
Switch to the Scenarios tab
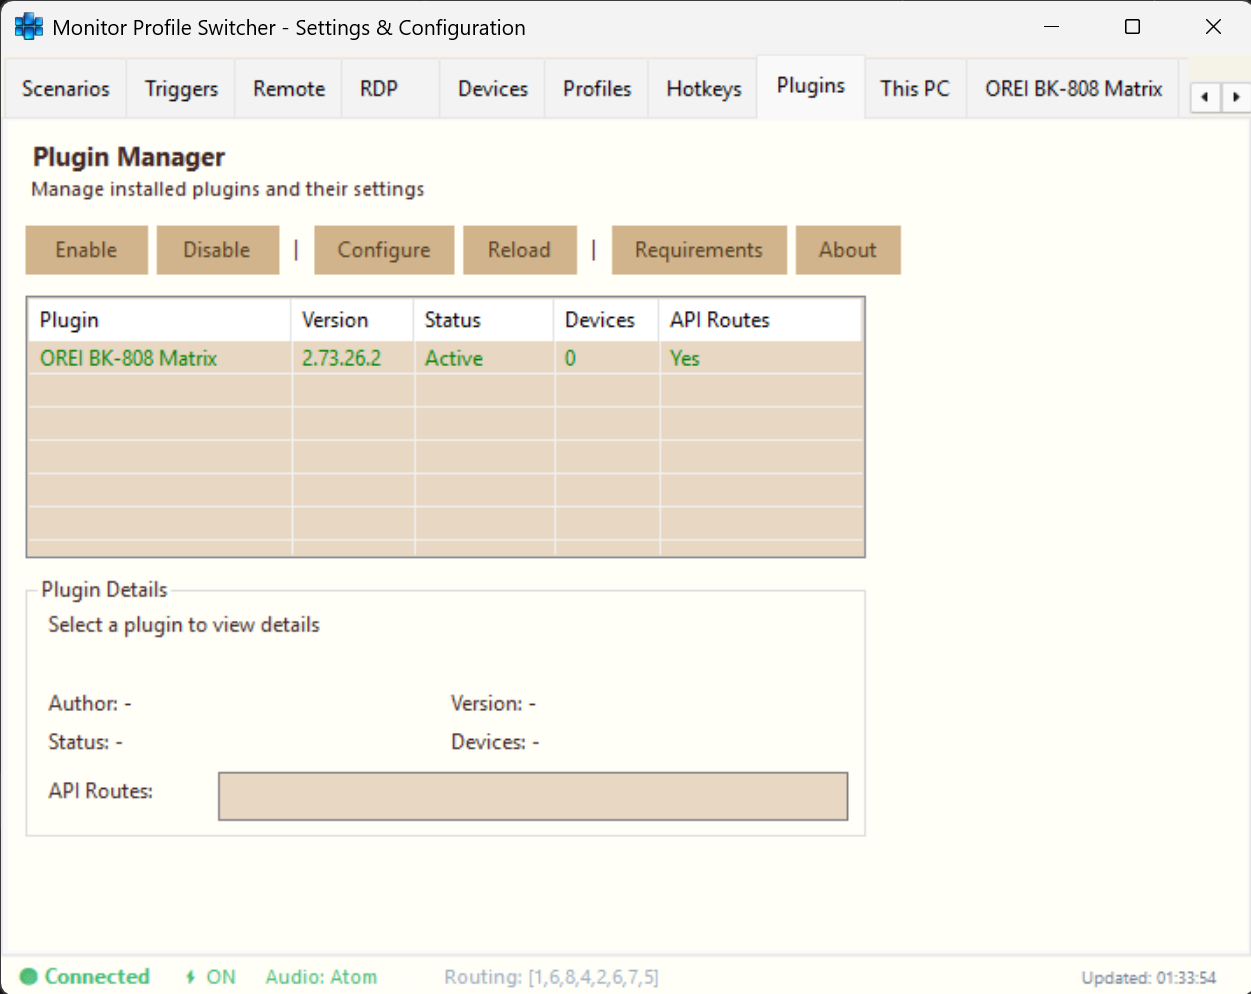click(64, 88)
